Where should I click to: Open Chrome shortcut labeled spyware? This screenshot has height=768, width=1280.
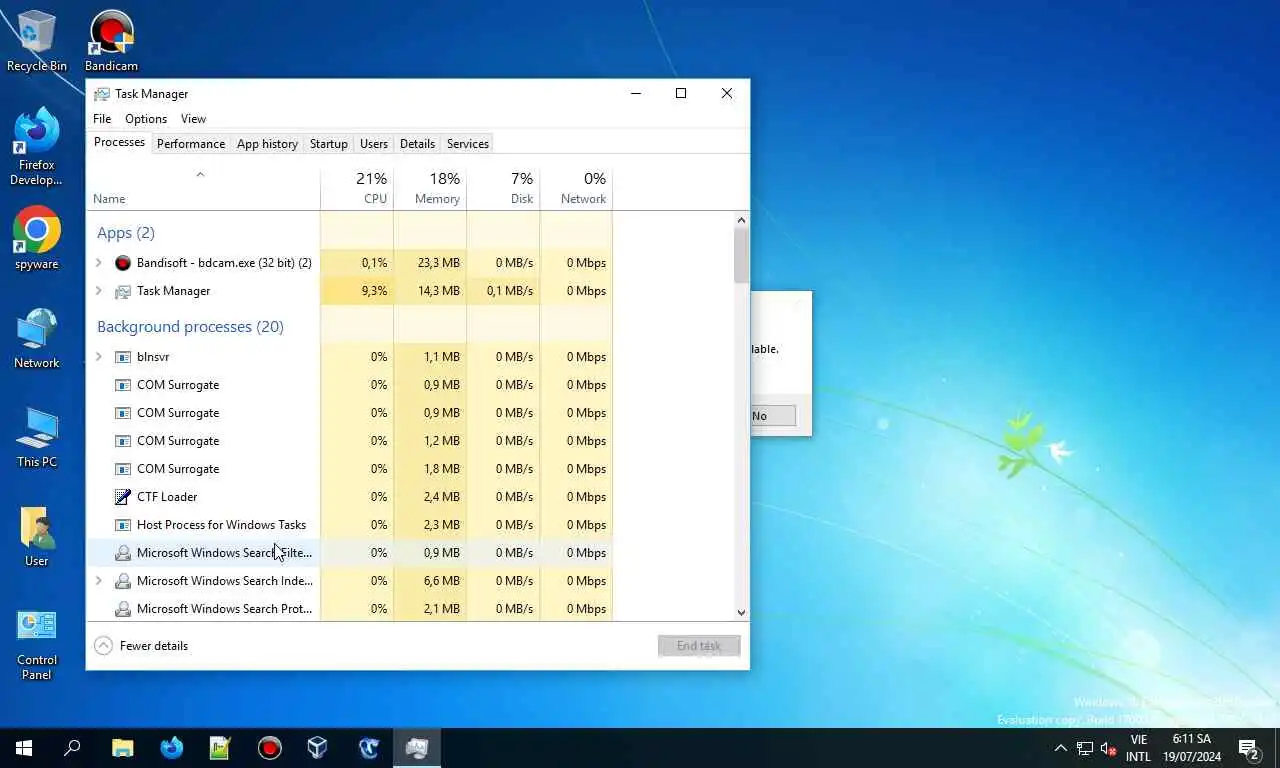(37, 239)
